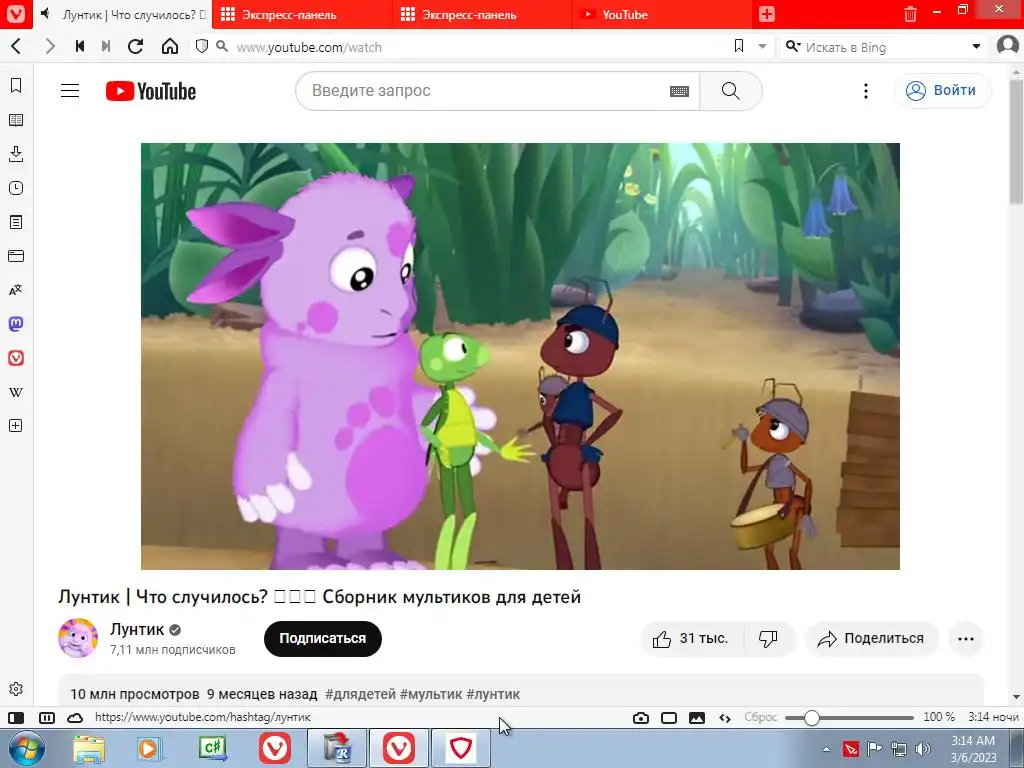
Task: Capture page with camera icon
Action: (641, 718)
